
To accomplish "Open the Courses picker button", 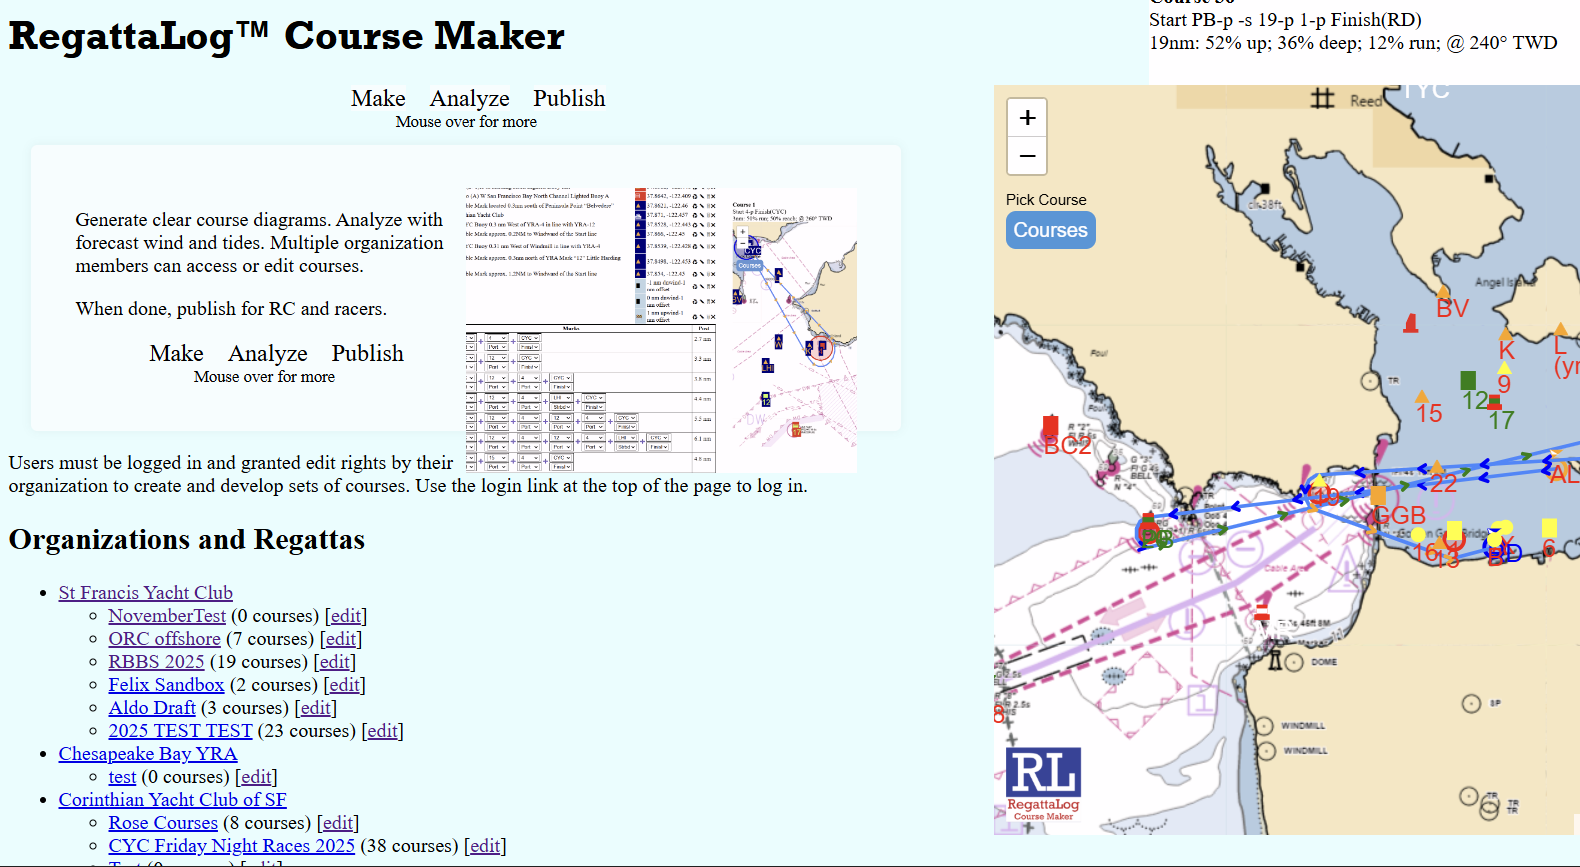I will tap(1050, 230).
